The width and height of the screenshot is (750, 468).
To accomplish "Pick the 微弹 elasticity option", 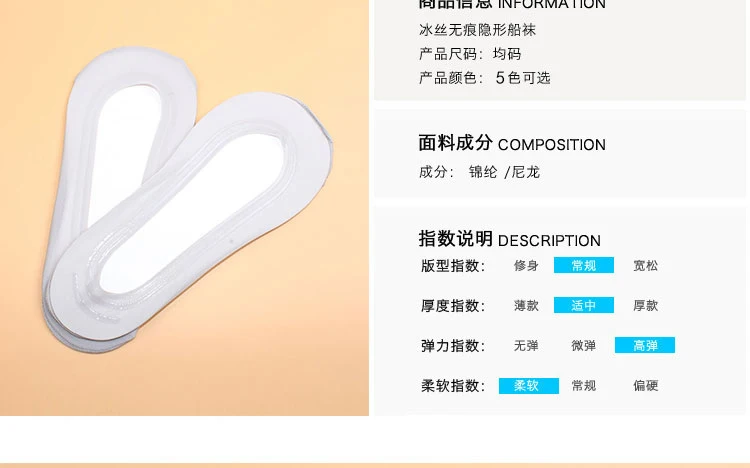I will click(x=584, y=345).
